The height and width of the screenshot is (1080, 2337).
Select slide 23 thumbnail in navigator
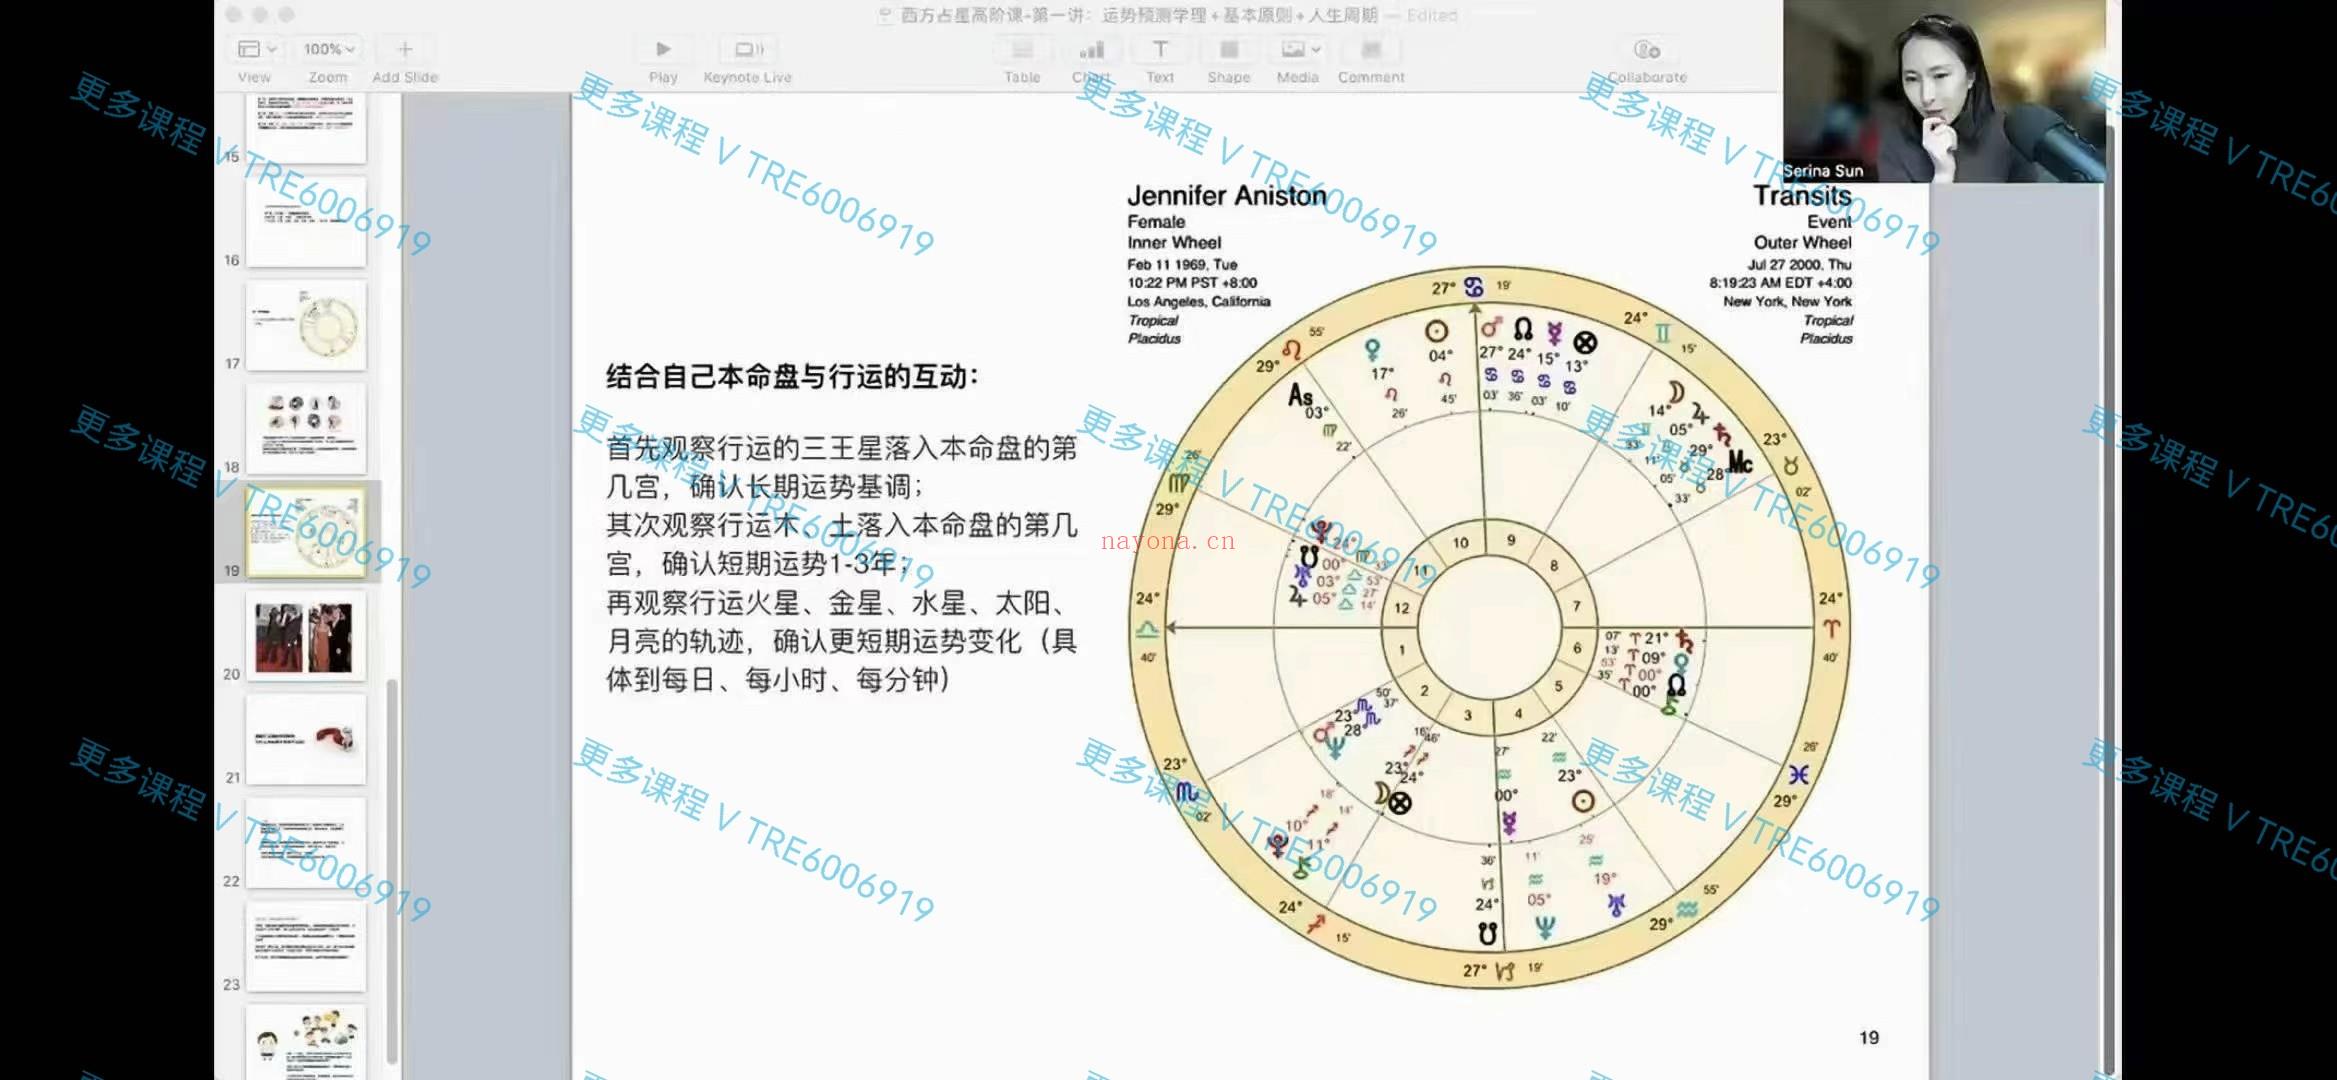306,946
